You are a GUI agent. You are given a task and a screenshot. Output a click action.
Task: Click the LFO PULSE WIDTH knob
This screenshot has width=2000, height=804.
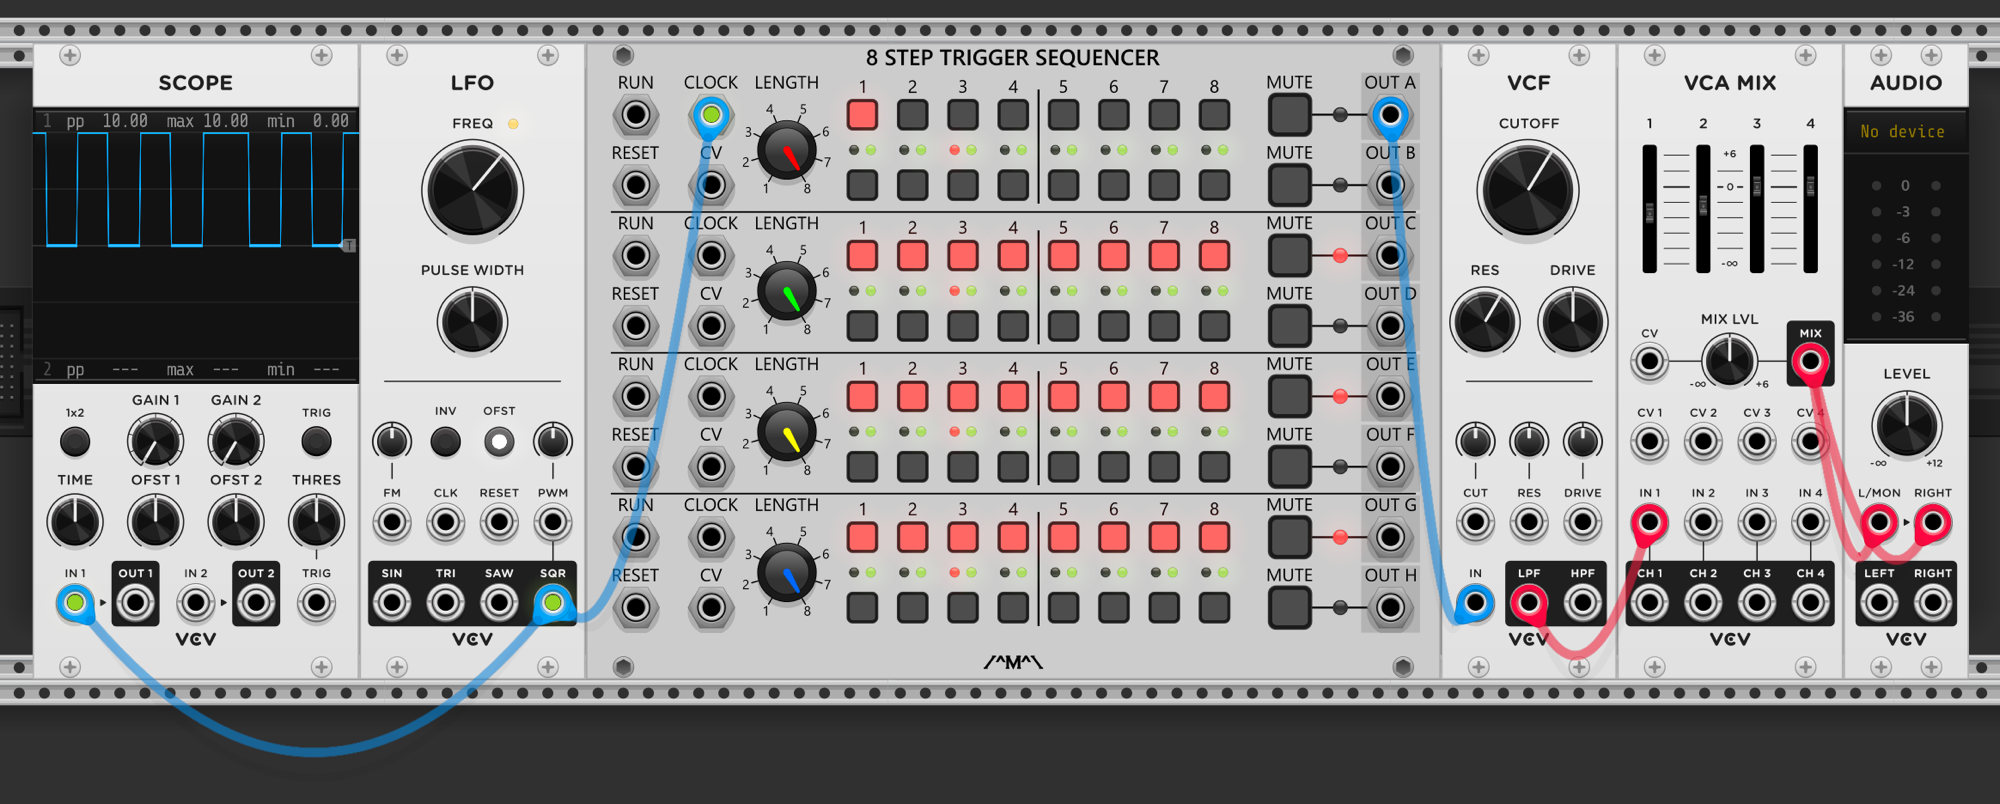click(473, 322)
